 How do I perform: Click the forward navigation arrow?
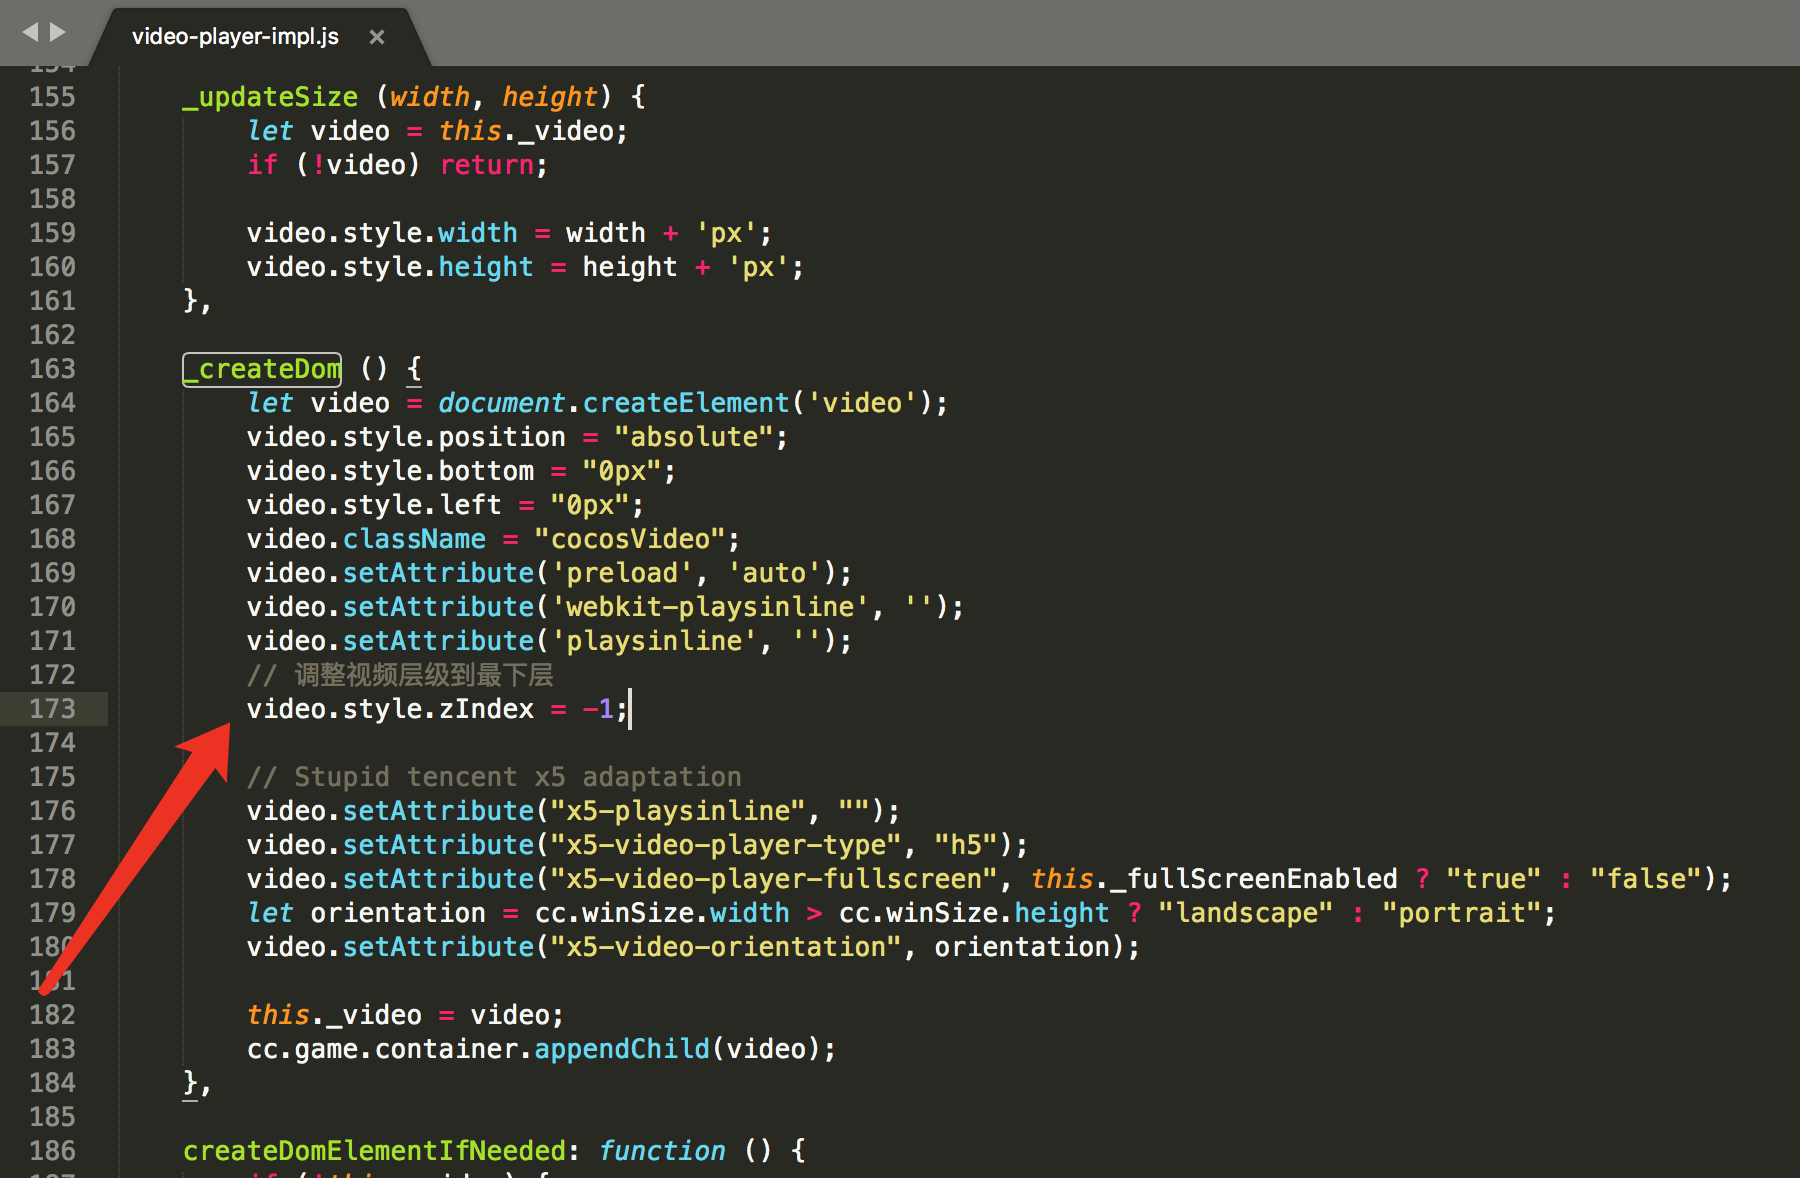pyautogui.click(x=57, y=31)
